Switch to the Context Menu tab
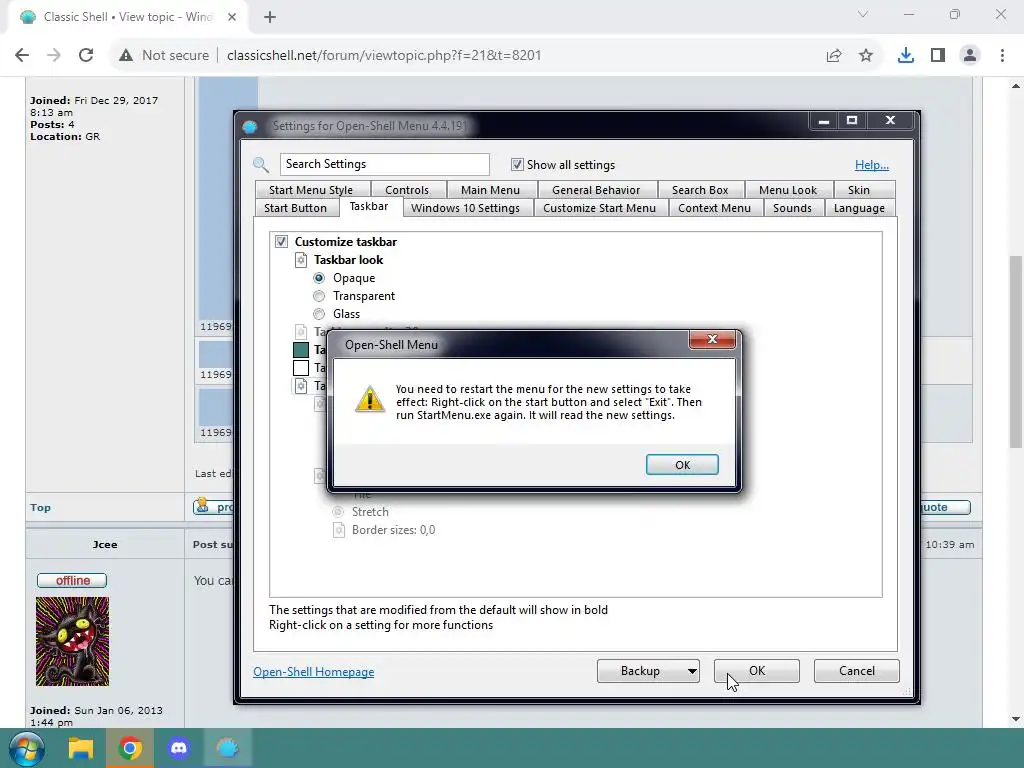 coord(714,208)
